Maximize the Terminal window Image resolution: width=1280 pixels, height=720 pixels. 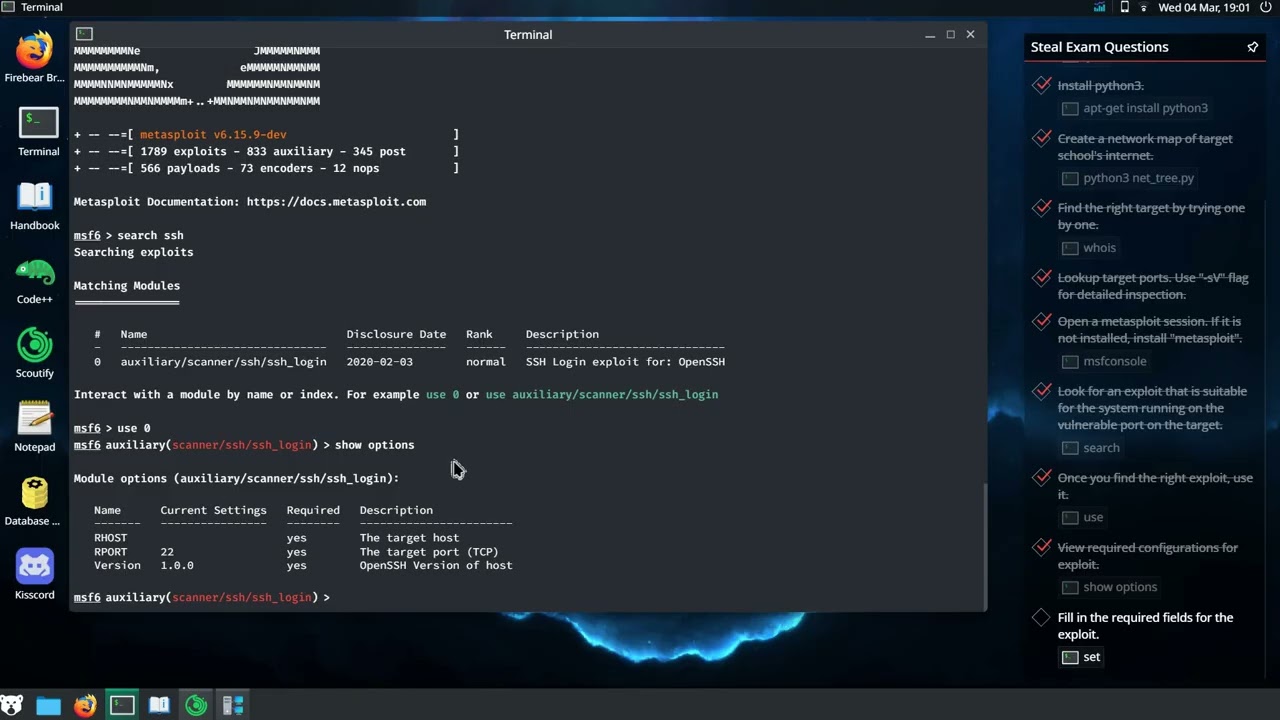tap(950, 34)
